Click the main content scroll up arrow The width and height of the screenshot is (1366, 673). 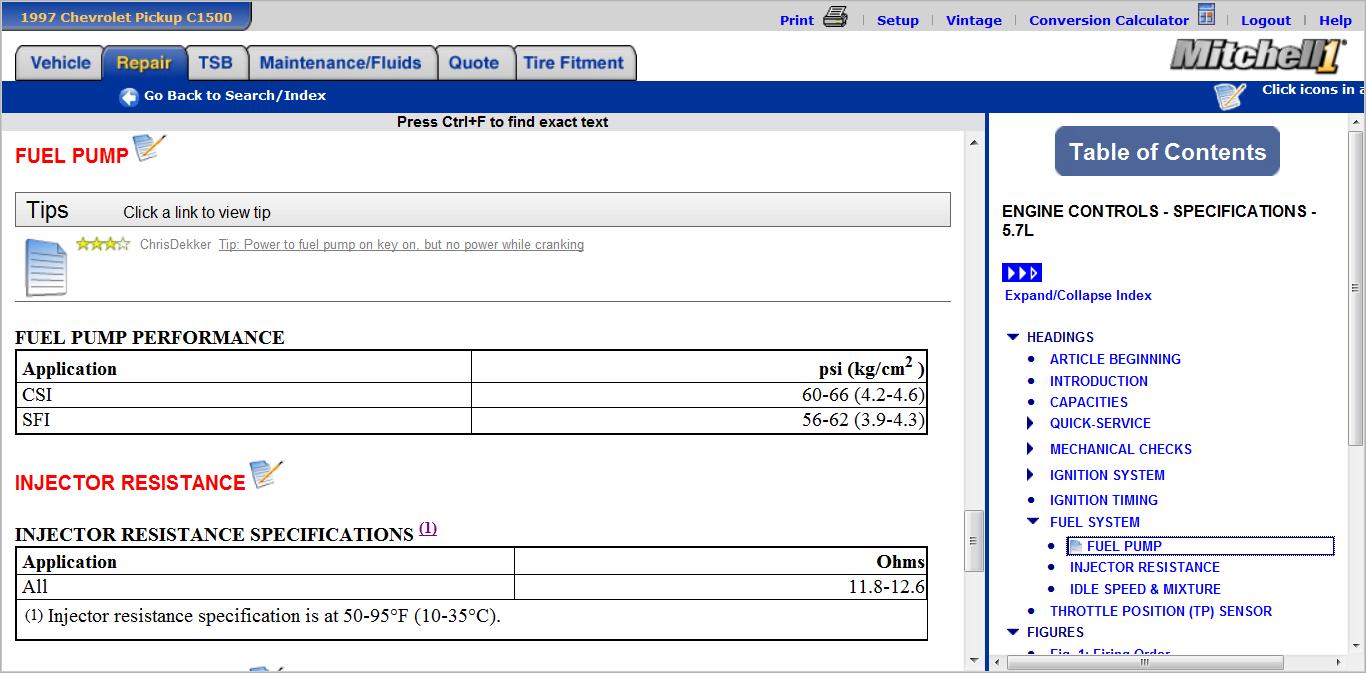coord(975,144)
